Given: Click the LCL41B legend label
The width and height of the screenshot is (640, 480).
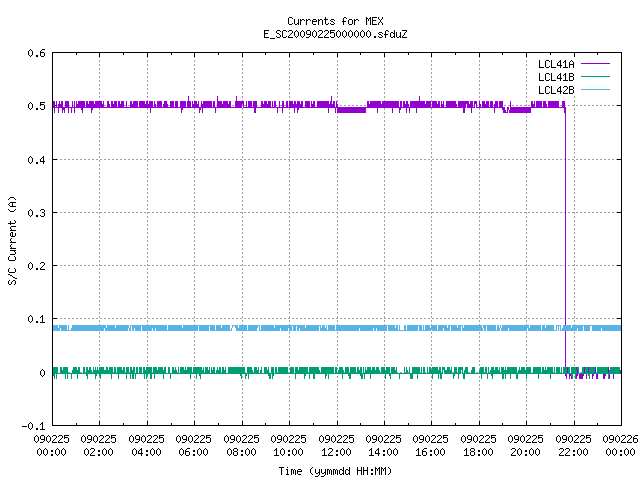Looking at the screenshot, I should click(556, 77).
